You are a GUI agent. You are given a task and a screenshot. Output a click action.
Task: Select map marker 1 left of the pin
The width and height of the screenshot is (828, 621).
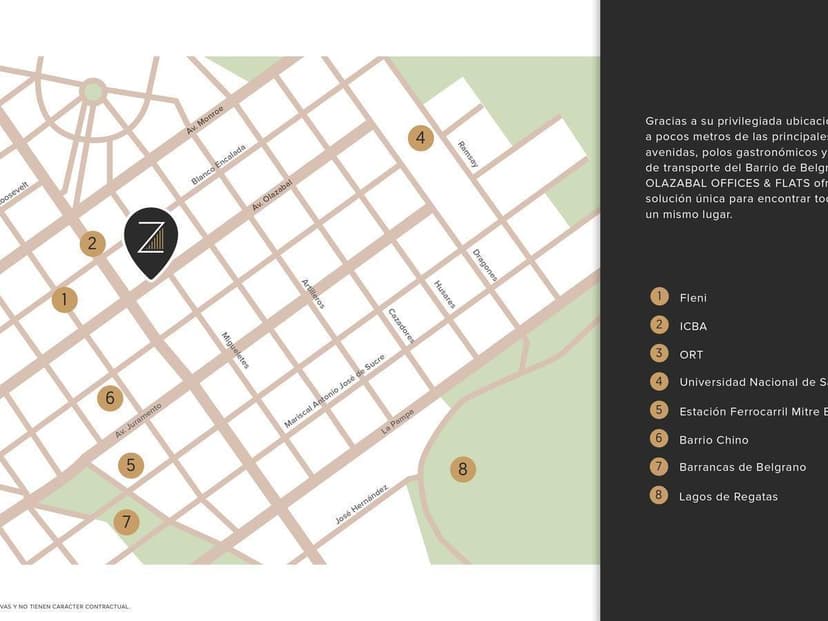point(64,299)
